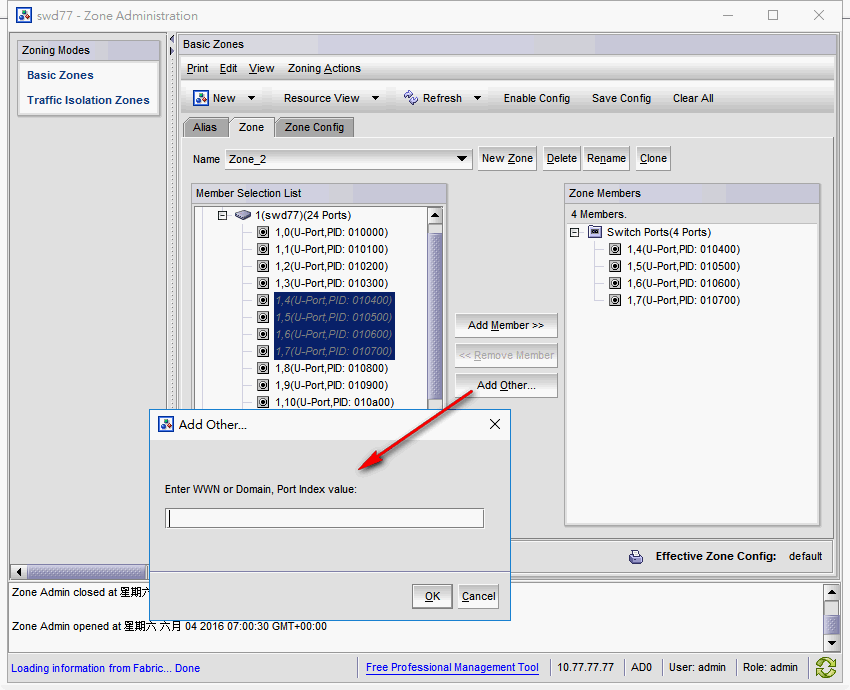
Task: Collapse the 1(swd77)(24 Ports) tree node
Action: click(222, 215)
